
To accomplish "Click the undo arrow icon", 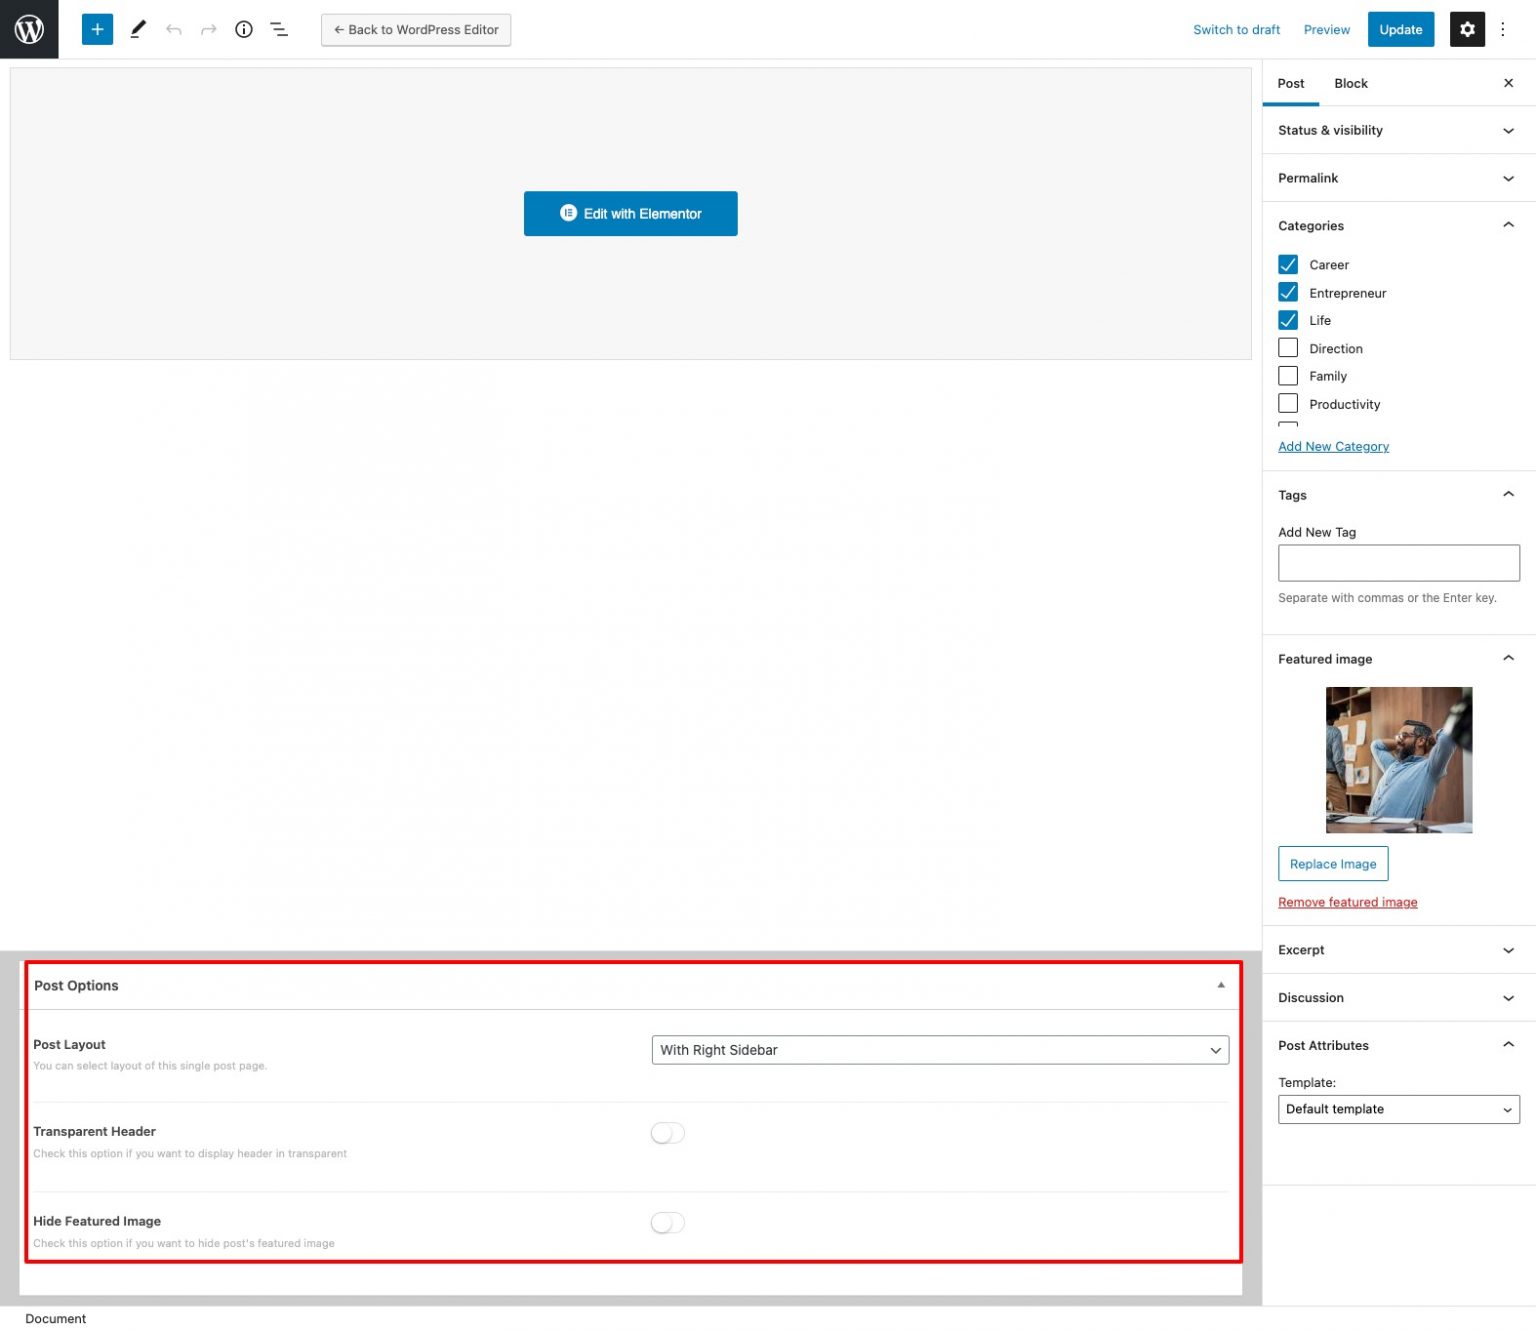I will [173, 29].
